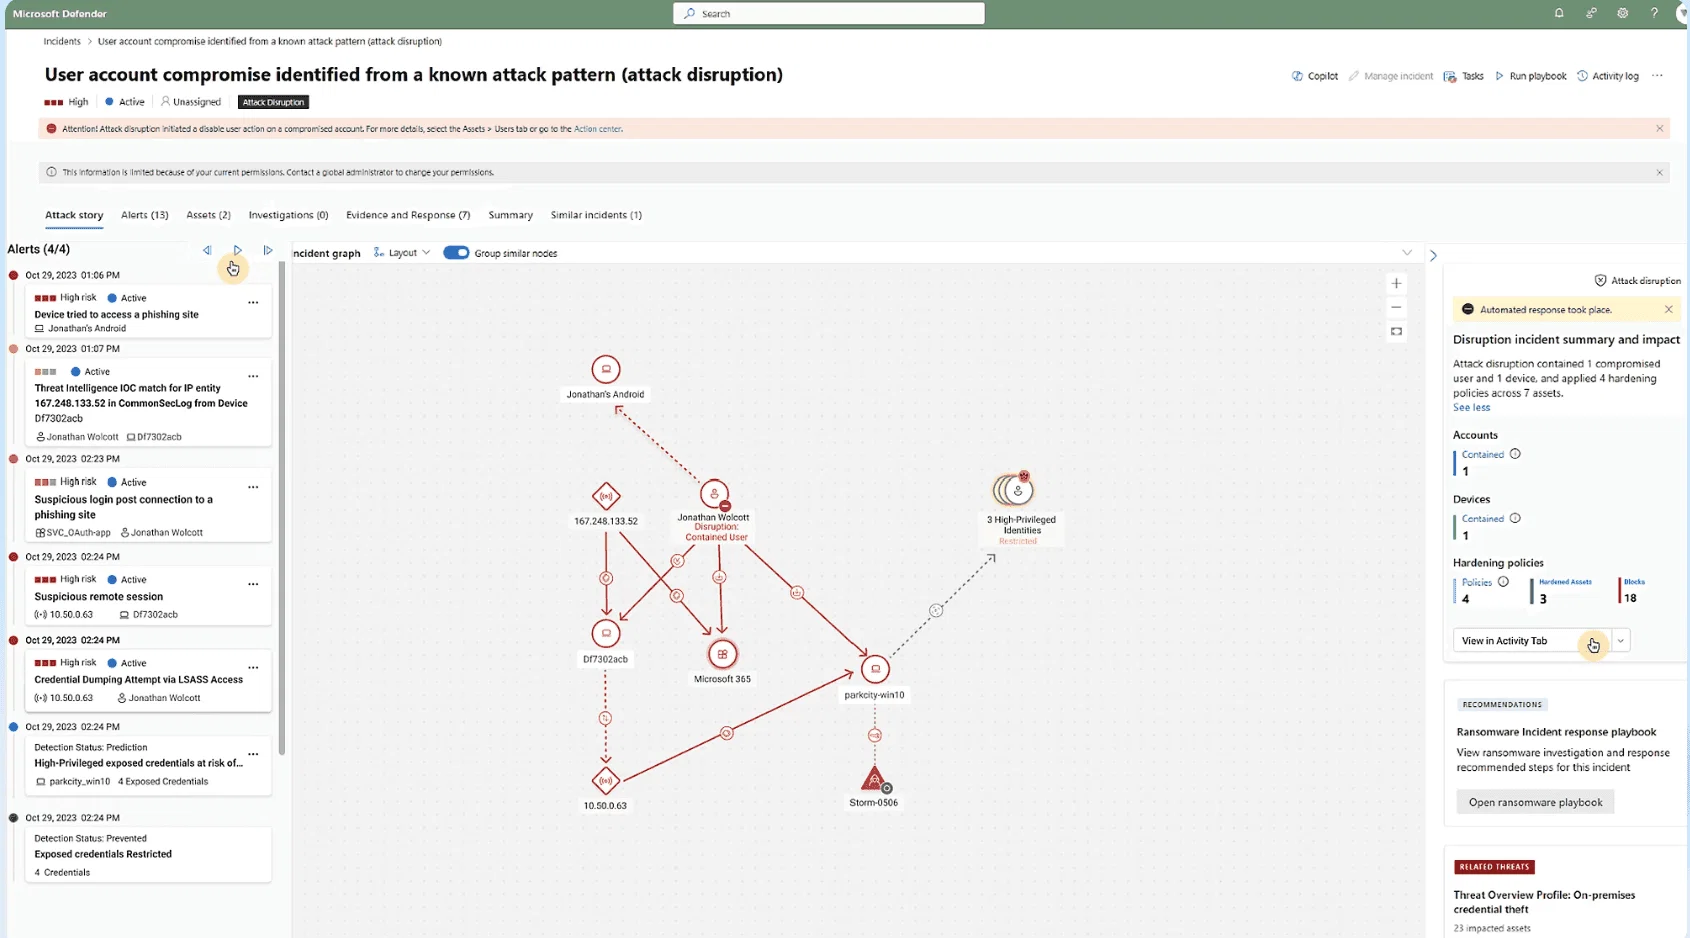Select the Jonathan Wolcott user node

(714, 494)
